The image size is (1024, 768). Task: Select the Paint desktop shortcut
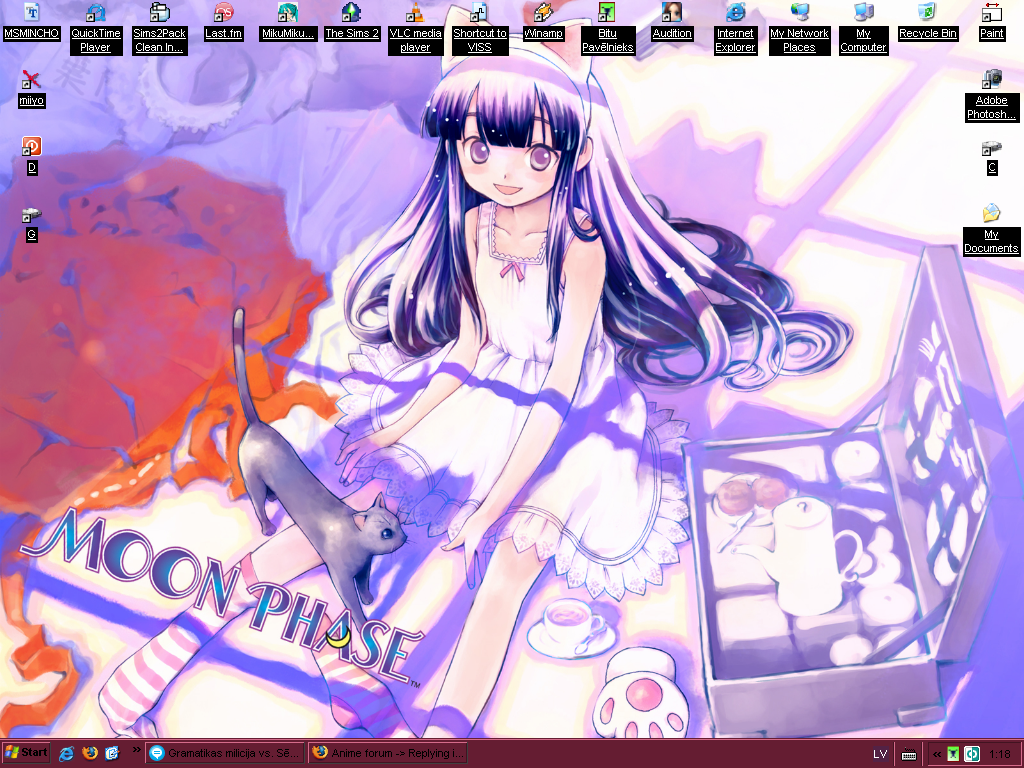[991, 22]
